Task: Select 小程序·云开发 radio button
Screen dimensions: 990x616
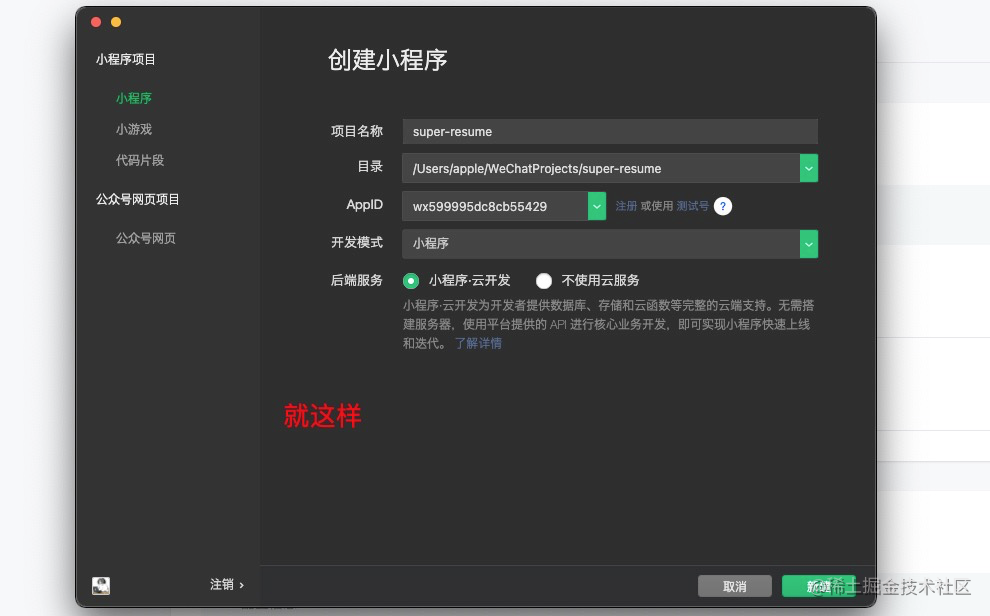Action: pos(411,281)
